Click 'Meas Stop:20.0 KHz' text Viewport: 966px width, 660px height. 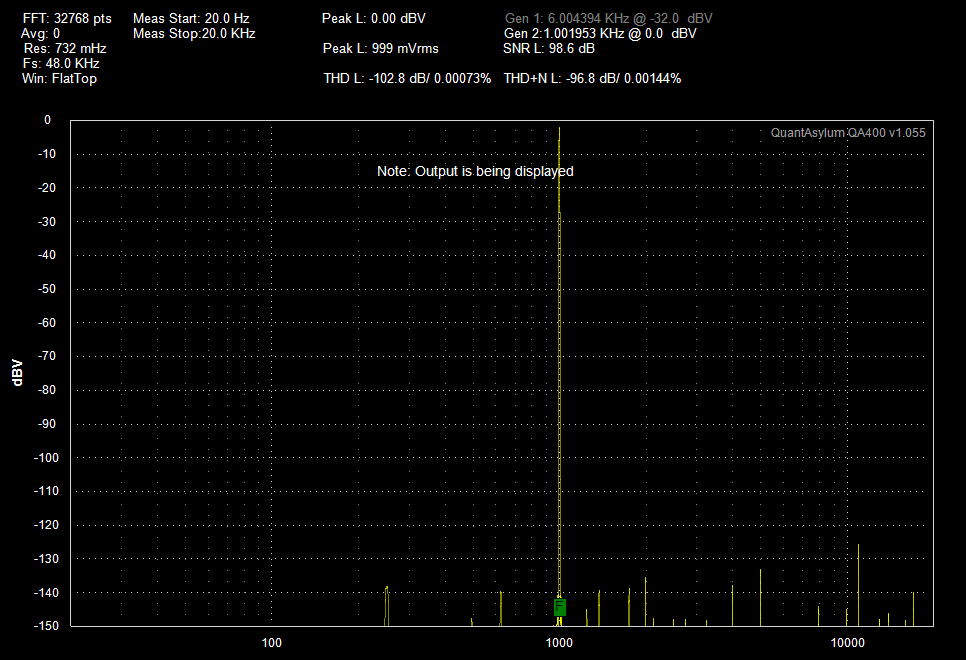pyautogui.click(x=194, y=33)
